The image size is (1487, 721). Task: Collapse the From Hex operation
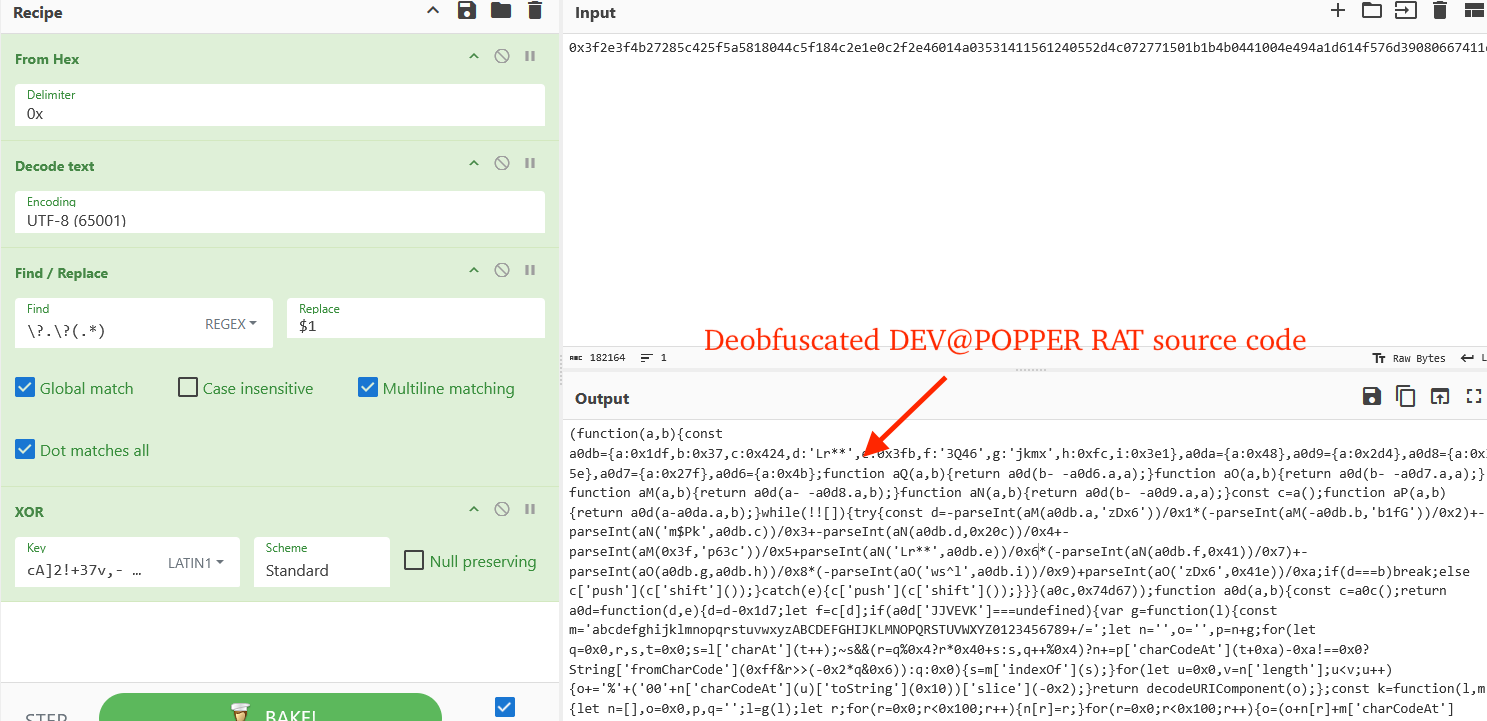[473, 56]
